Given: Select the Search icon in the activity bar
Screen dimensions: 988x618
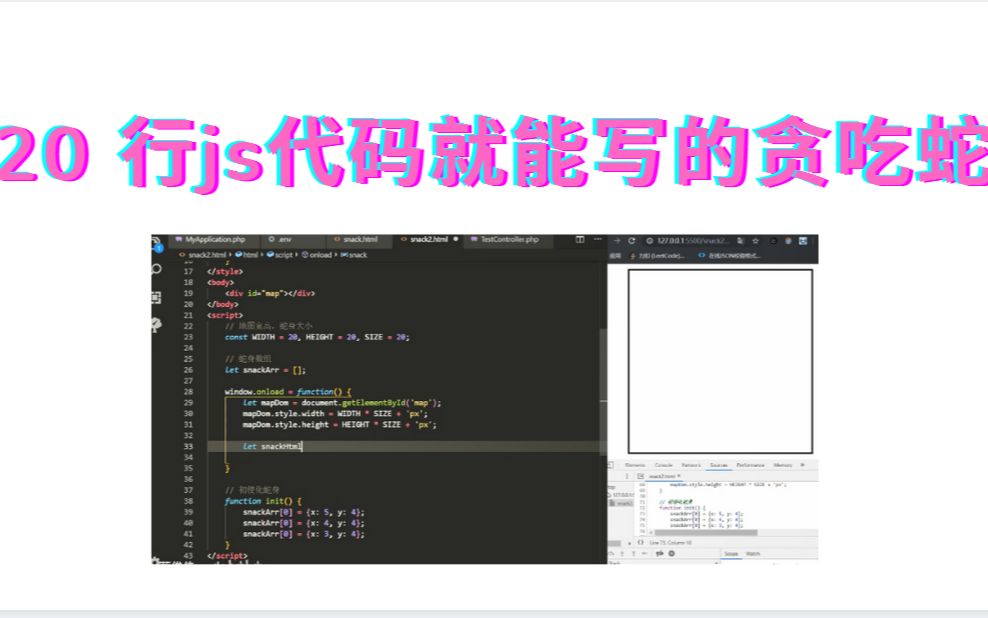Looking at the screenshot, I should coord(157,268).
